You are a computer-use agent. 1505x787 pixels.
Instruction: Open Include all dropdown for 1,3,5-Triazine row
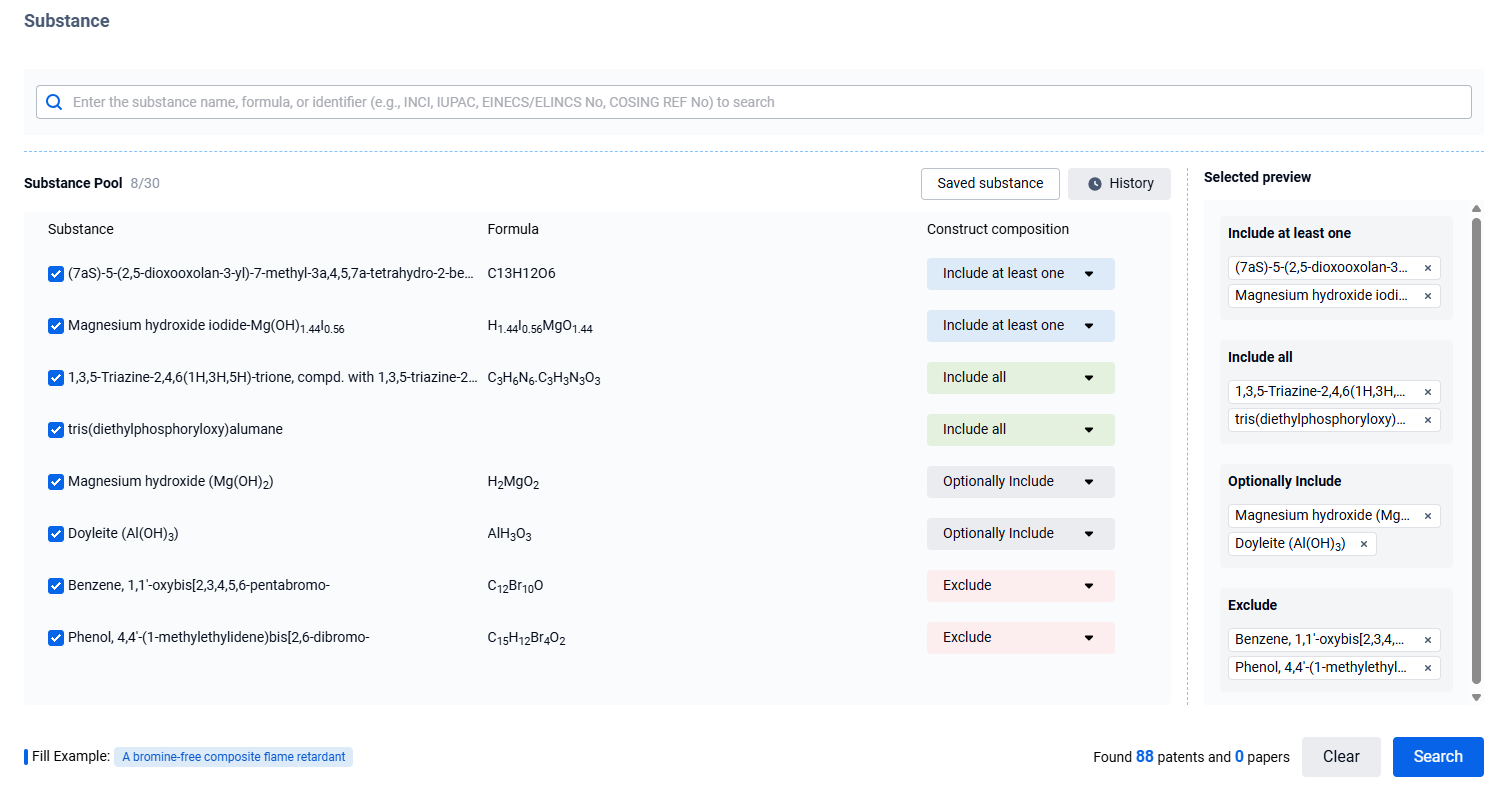click(x=1020, y=378)
